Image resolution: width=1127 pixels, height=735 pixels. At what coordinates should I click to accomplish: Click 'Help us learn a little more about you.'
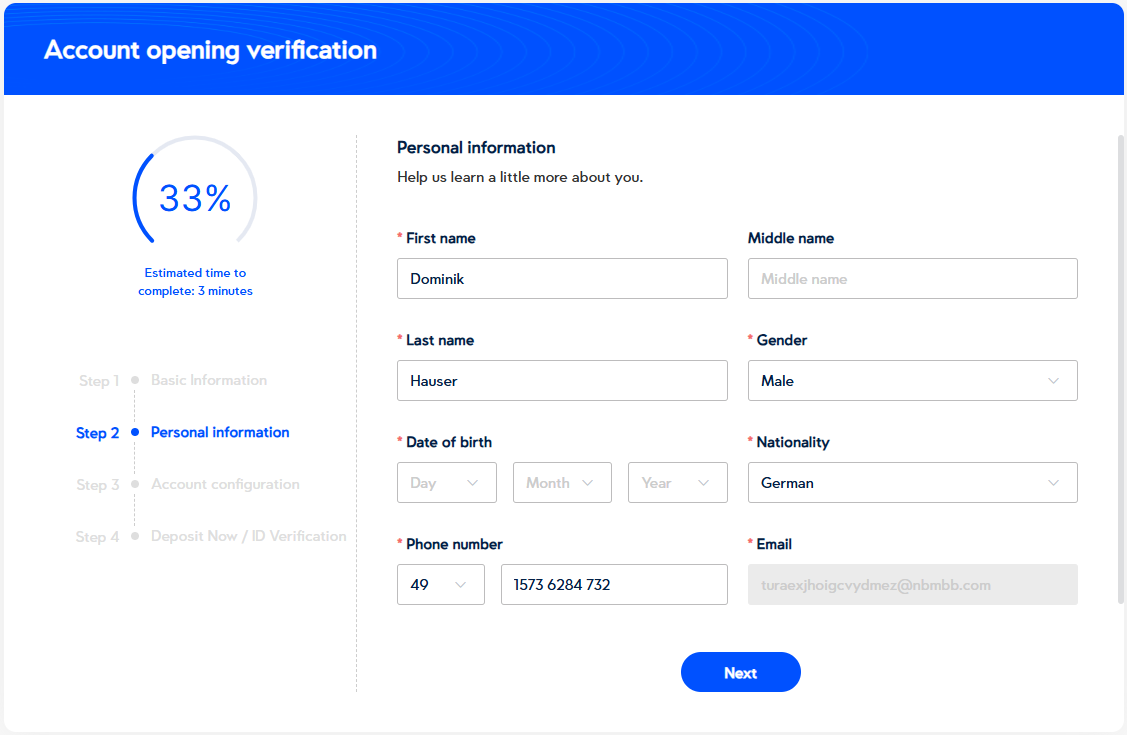520,177
